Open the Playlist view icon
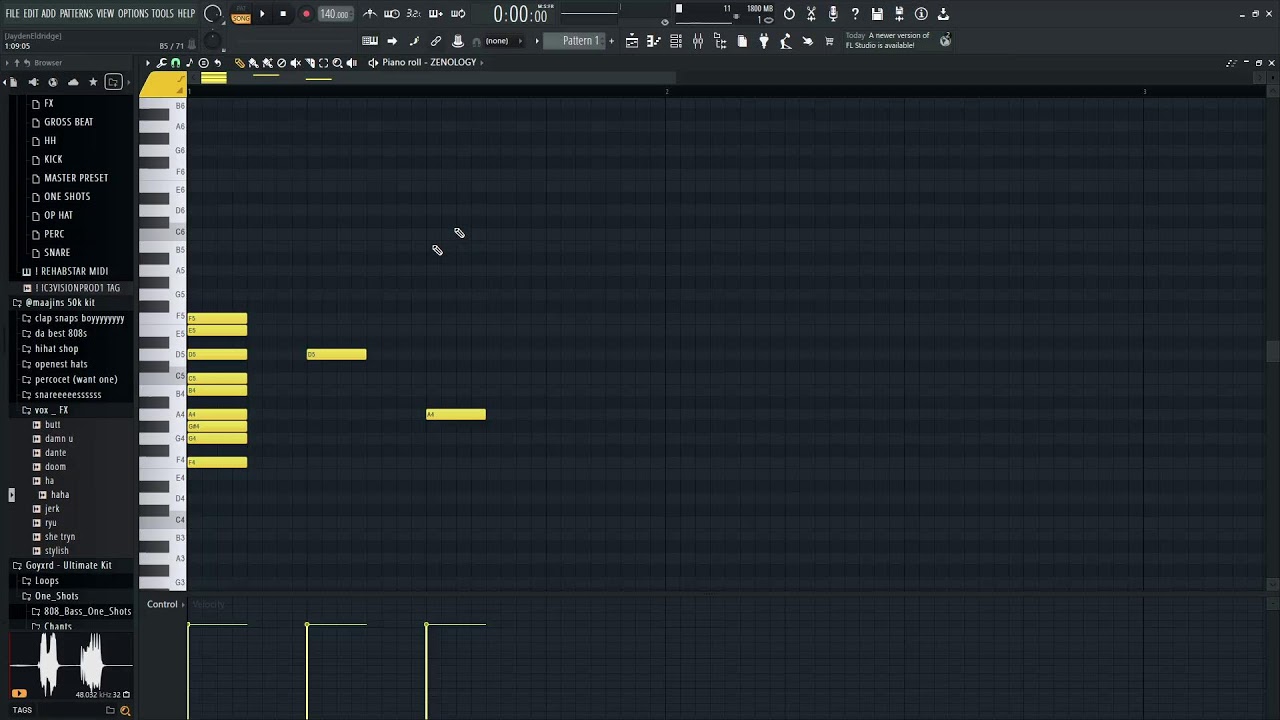The width and height of the screenshot is (1280, 720). point(632,41)
